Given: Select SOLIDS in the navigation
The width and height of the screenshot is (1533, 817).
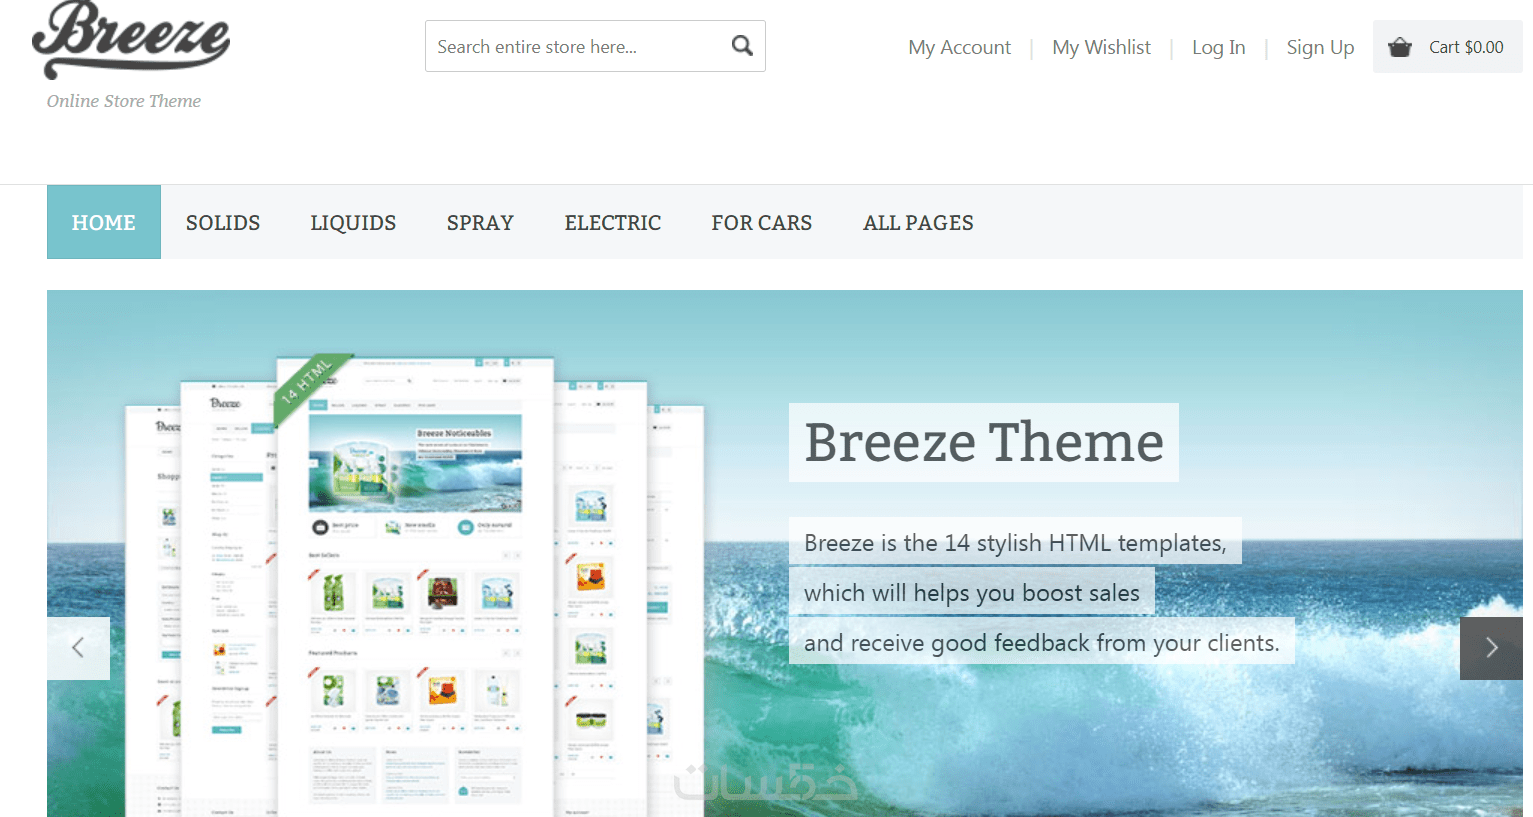Looking at the screenshot, I should pyautogui.click(x=223, y=223).
